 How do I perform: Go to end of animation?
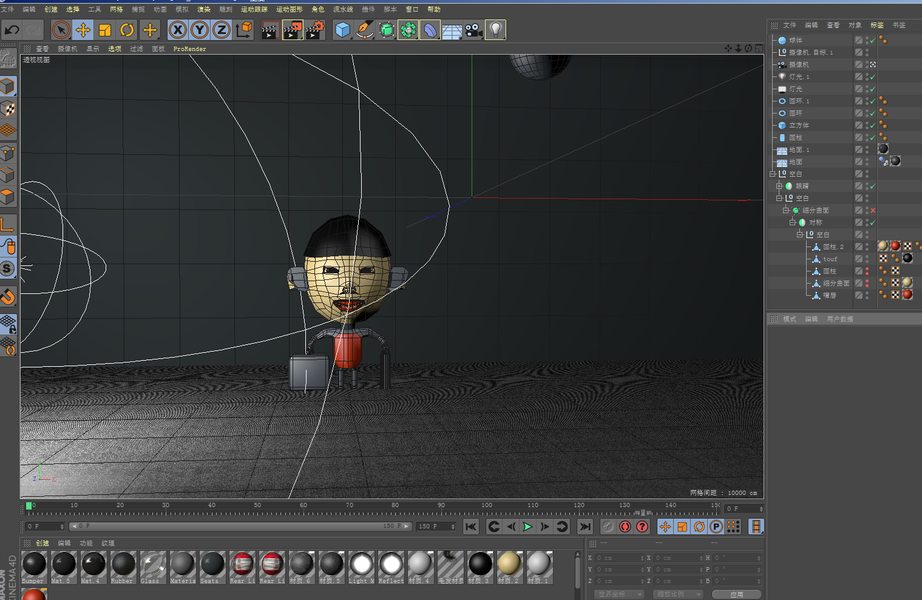(584, 526)
